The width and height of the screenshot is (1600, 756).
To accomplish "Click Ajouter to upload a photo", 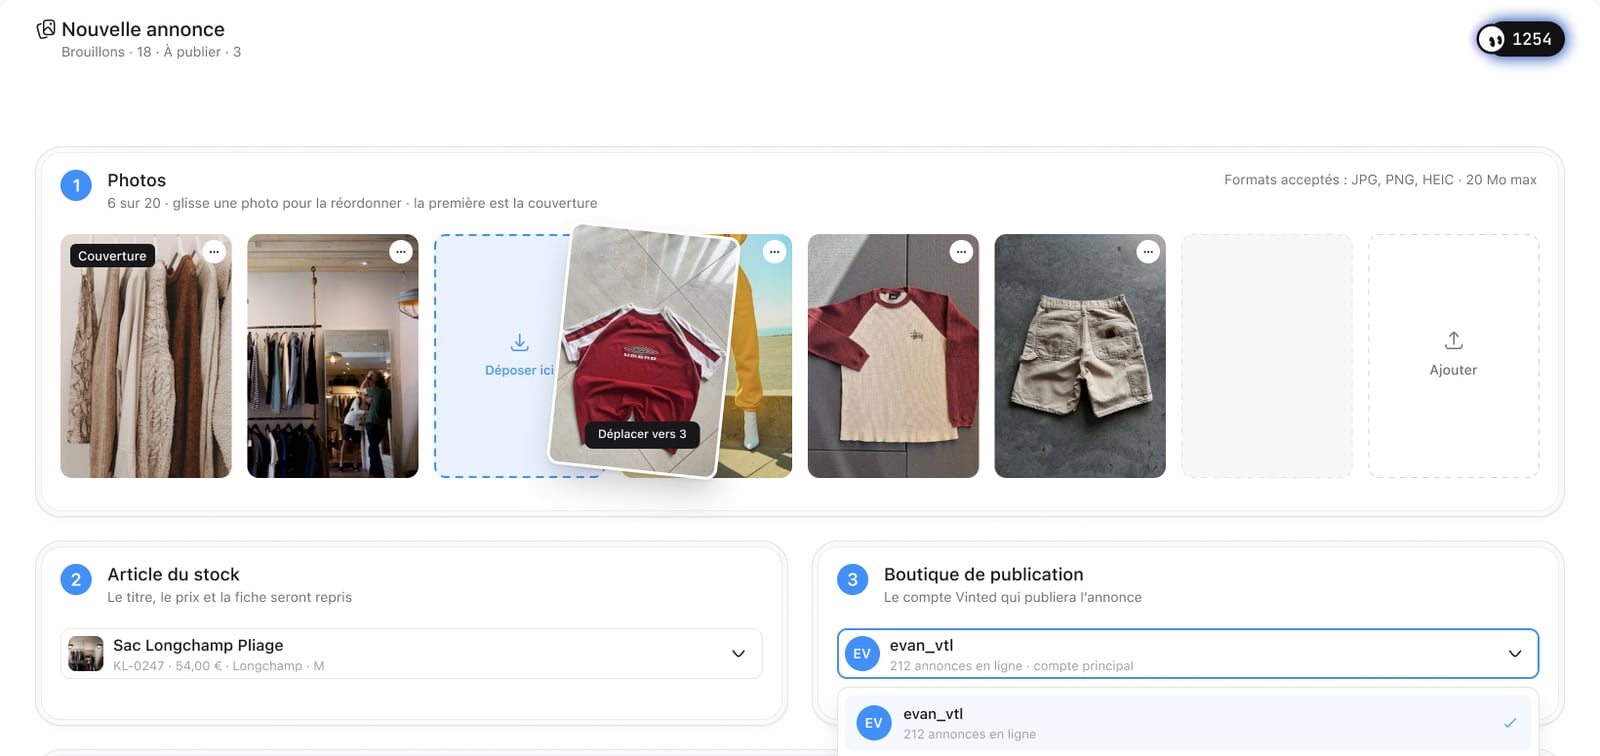I will point(1453,356).
